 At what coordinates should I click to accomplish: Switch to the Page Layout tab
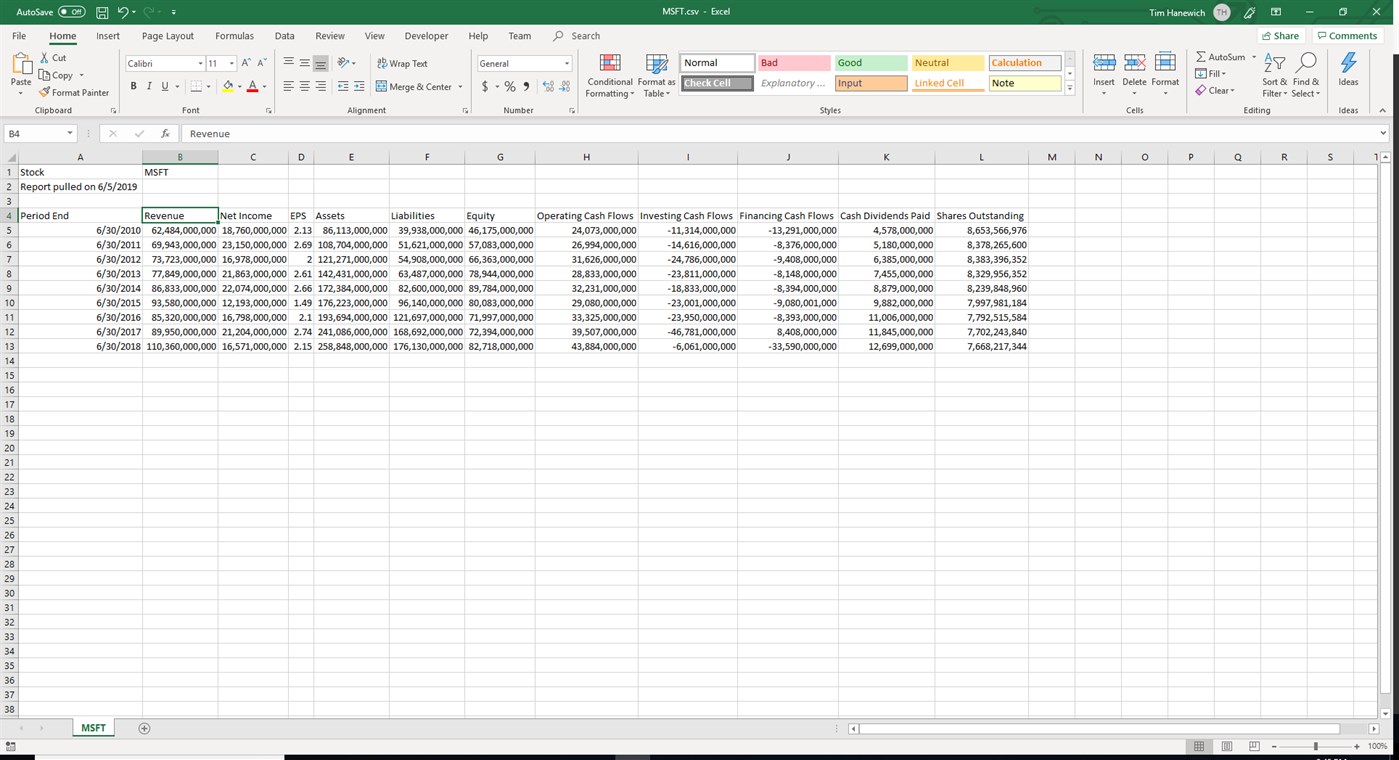click(168, 36)
